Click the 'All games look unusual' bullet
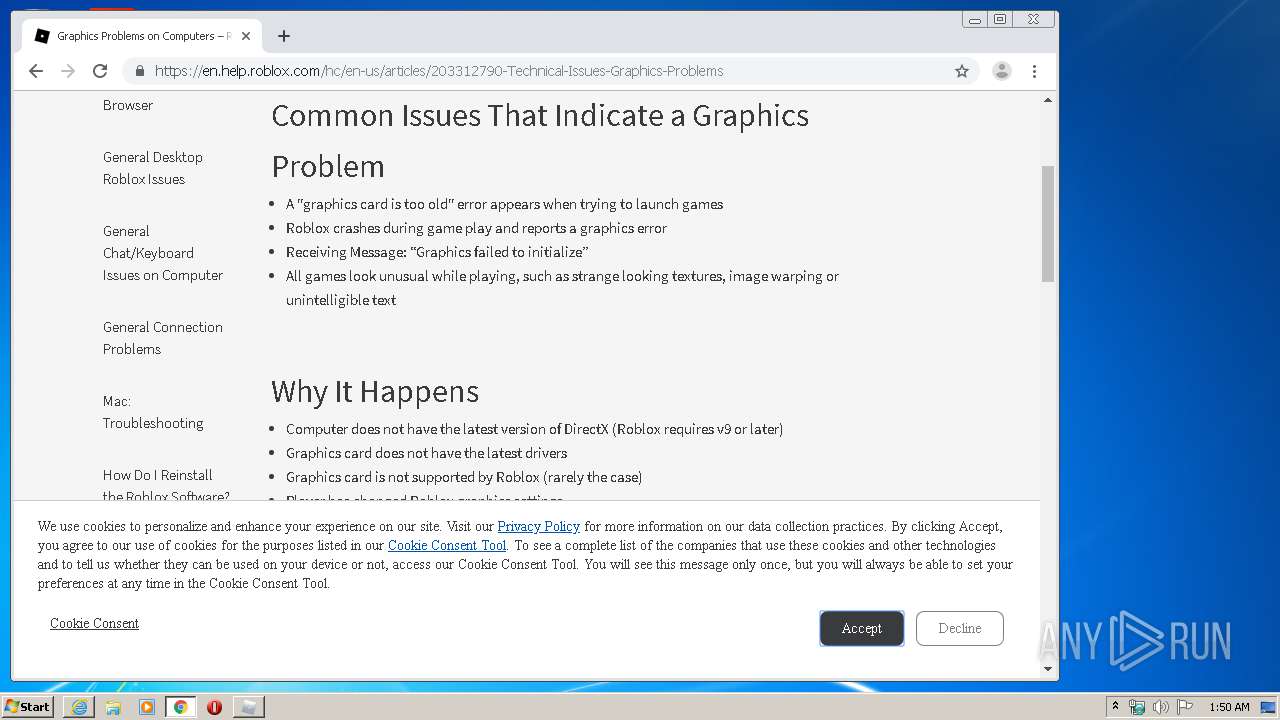The width and height of the screenshot is (1280, 720). click(562, 288)
